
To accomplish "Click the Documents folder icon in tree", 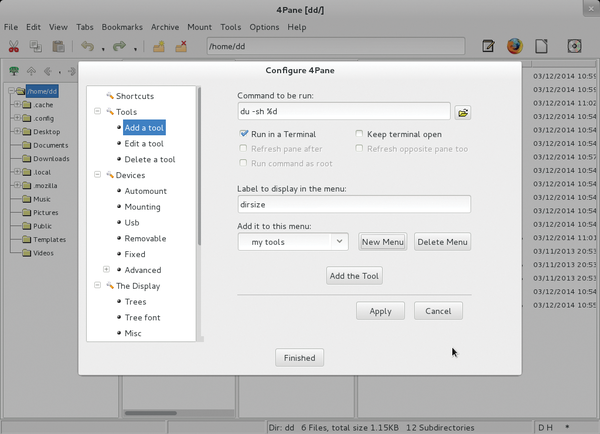I will tap(26, 145).
